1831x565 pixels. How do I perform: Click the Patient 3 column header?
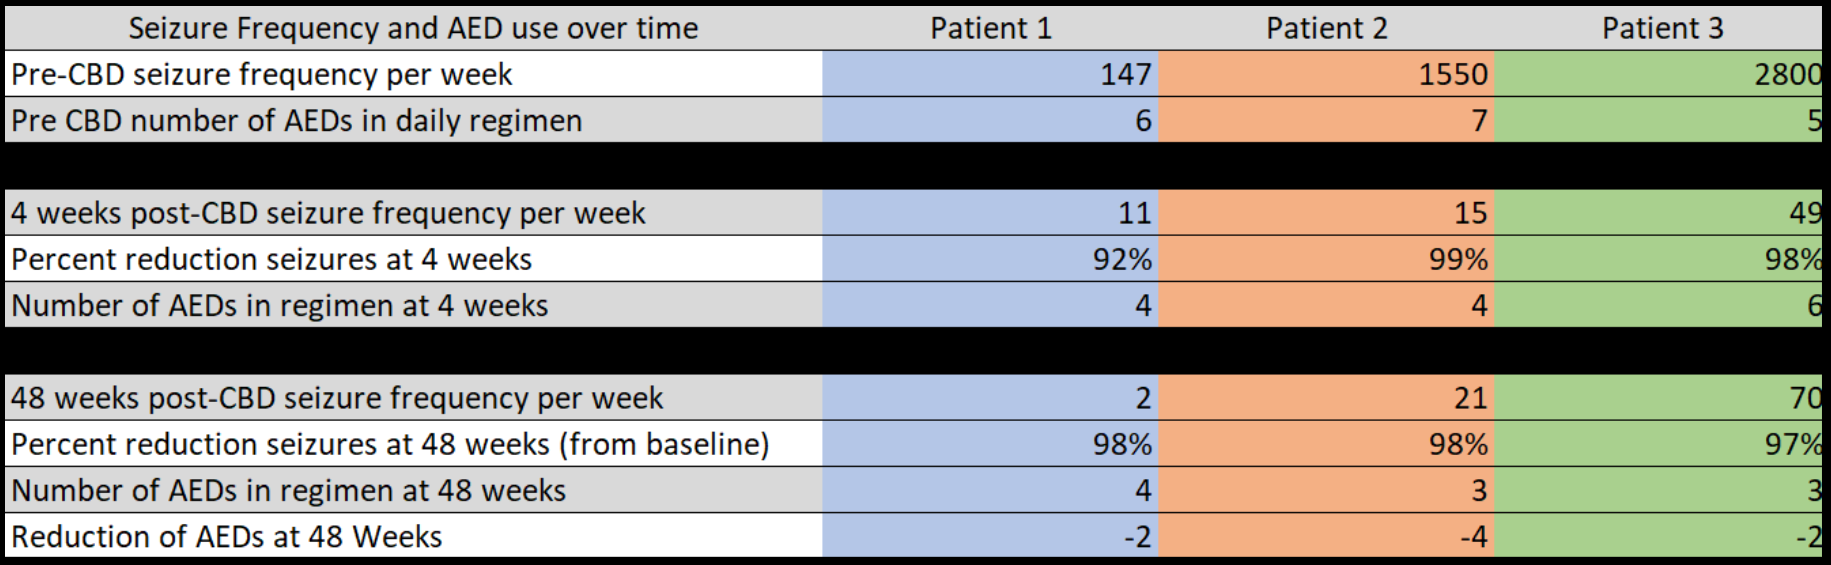(x=1662, y=28)
